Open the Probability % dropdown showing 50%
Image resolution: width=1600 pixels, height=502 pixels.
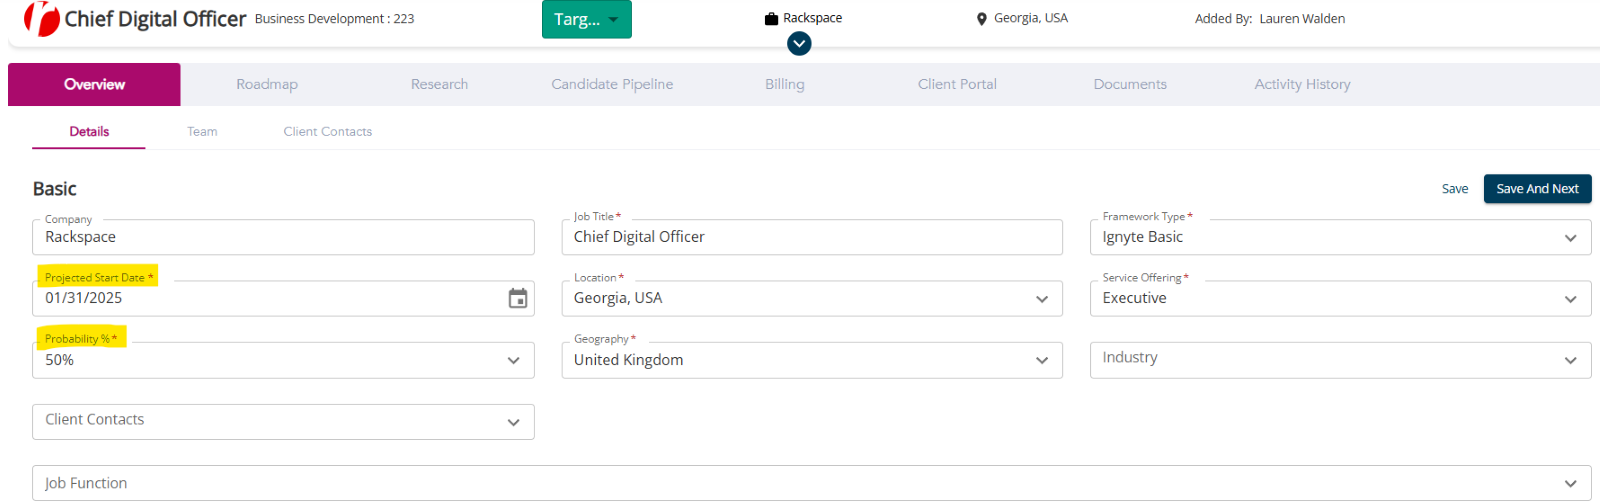283,360
